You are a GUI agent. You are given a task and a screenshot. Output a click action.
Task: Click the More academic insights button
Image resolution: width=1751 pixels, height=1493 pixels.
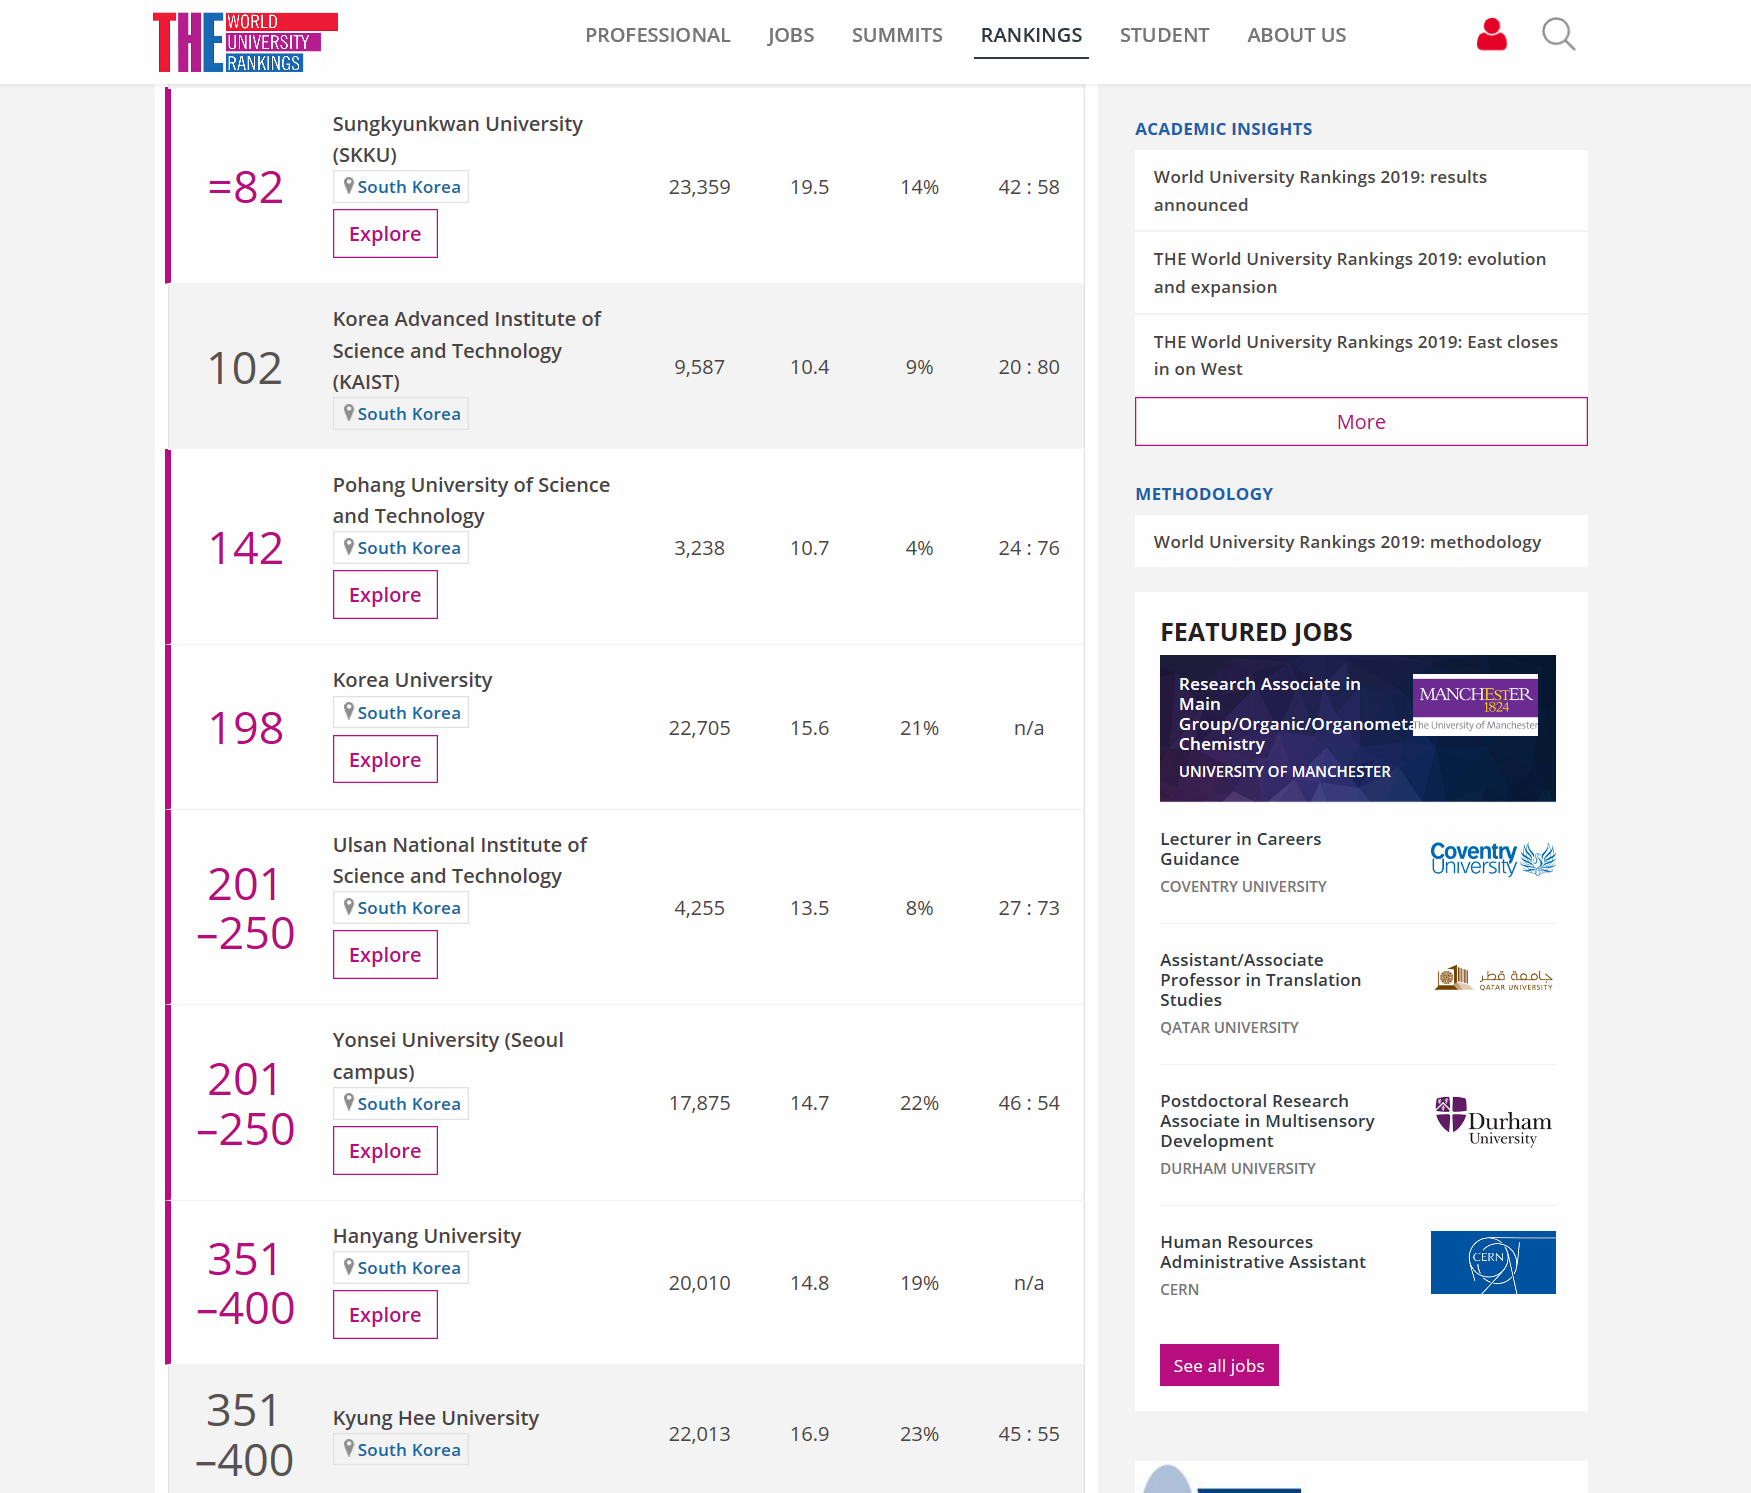pos(1361,422)
